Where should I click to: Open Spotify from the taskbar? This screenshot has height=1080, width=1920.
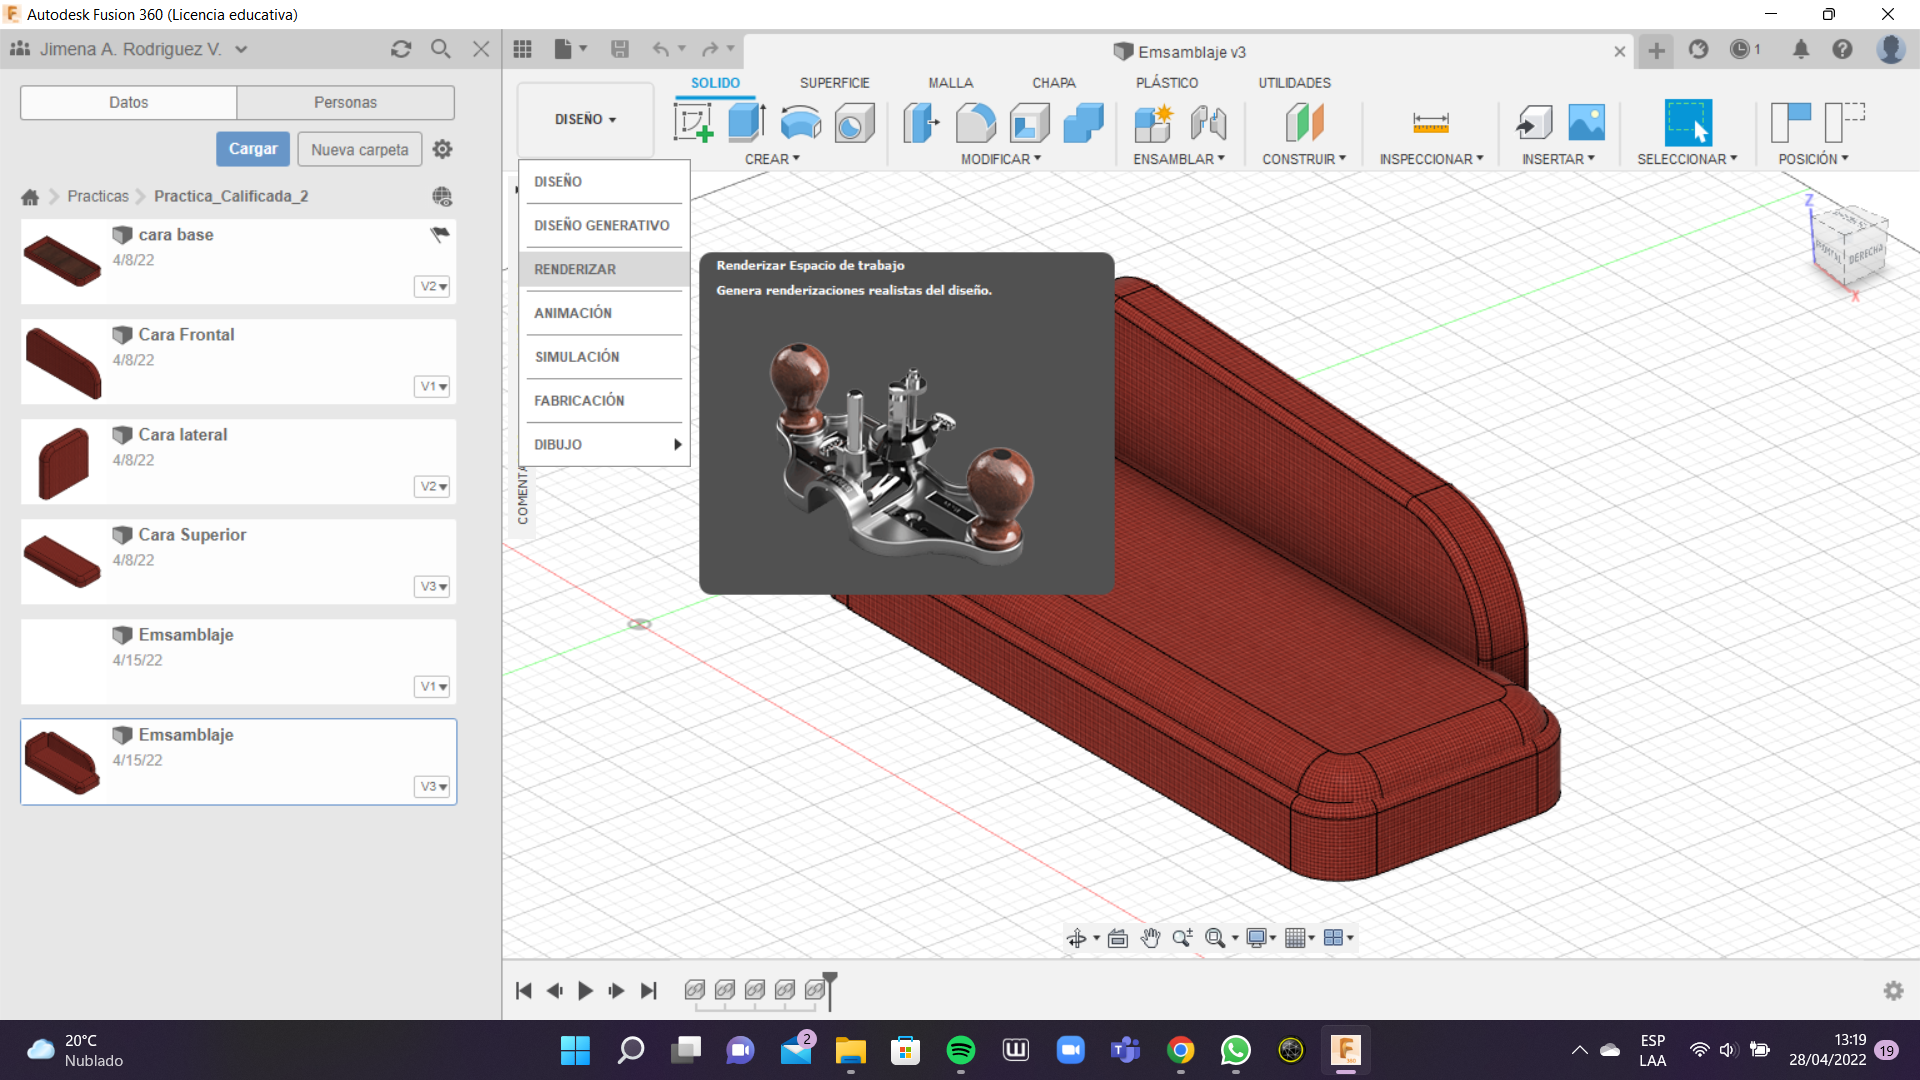tap(961, 1050)
